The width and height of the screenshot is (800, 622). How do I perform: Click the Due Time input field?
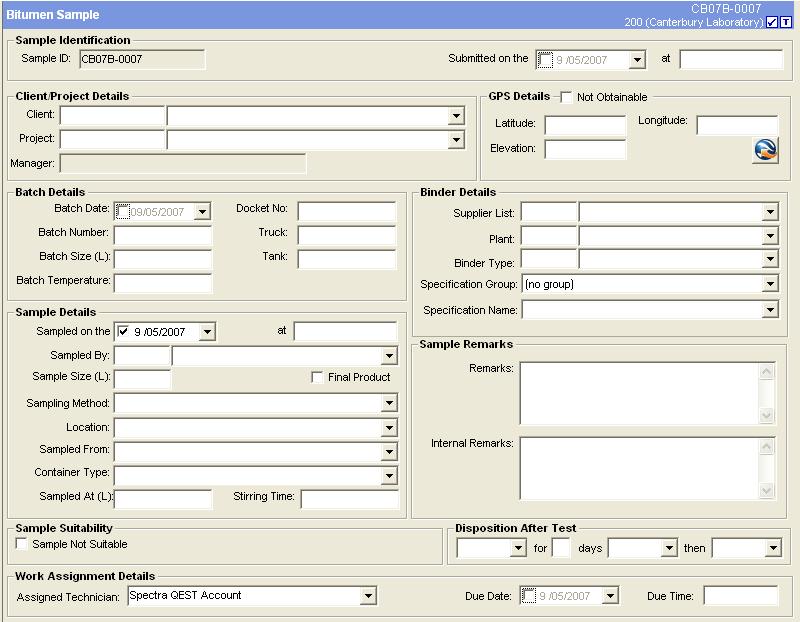point(740,596)
